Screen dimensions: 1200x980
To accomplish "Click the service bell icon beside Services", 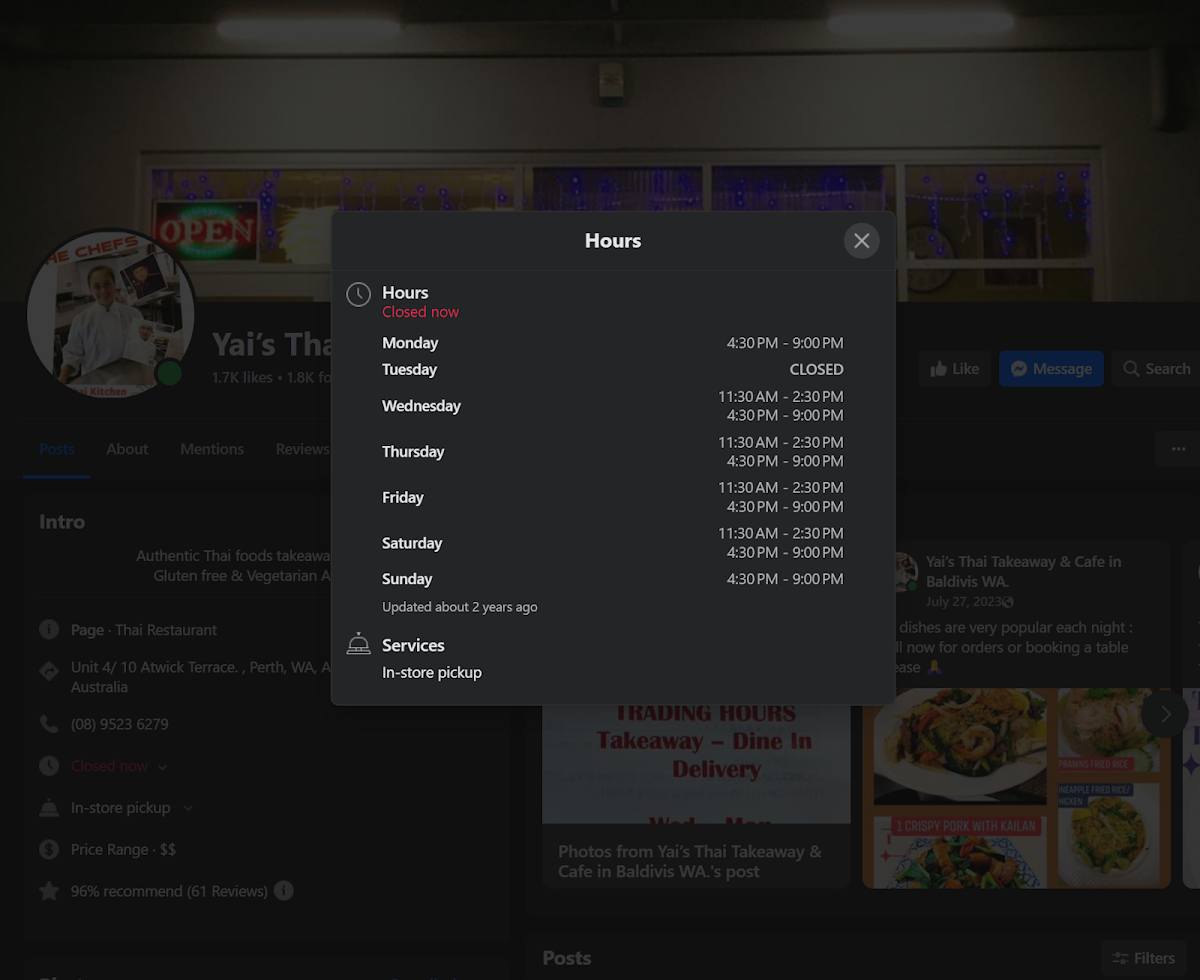I will point(358,644).
